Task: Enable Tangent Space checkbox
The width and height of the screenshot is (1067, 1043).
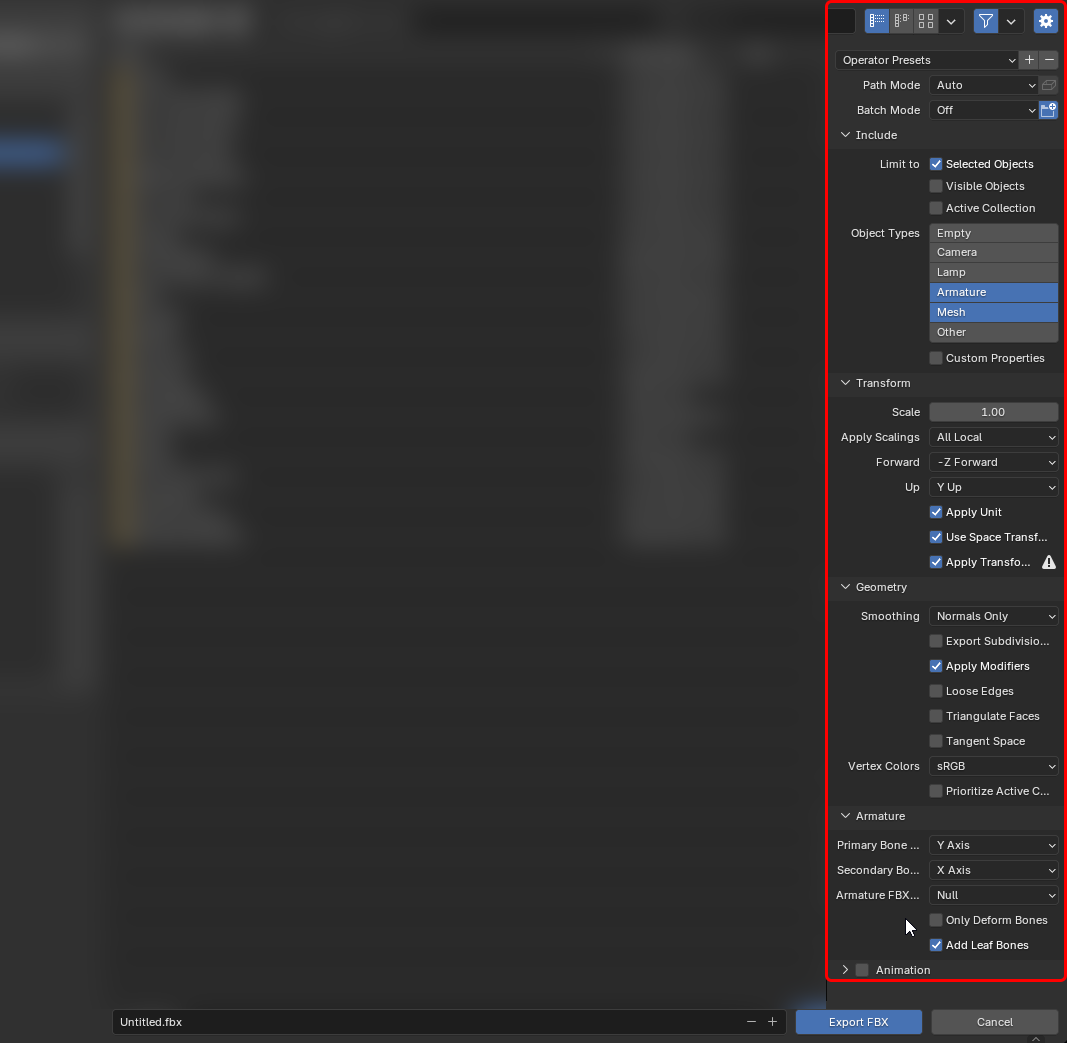Action: [x=936, y=741]
